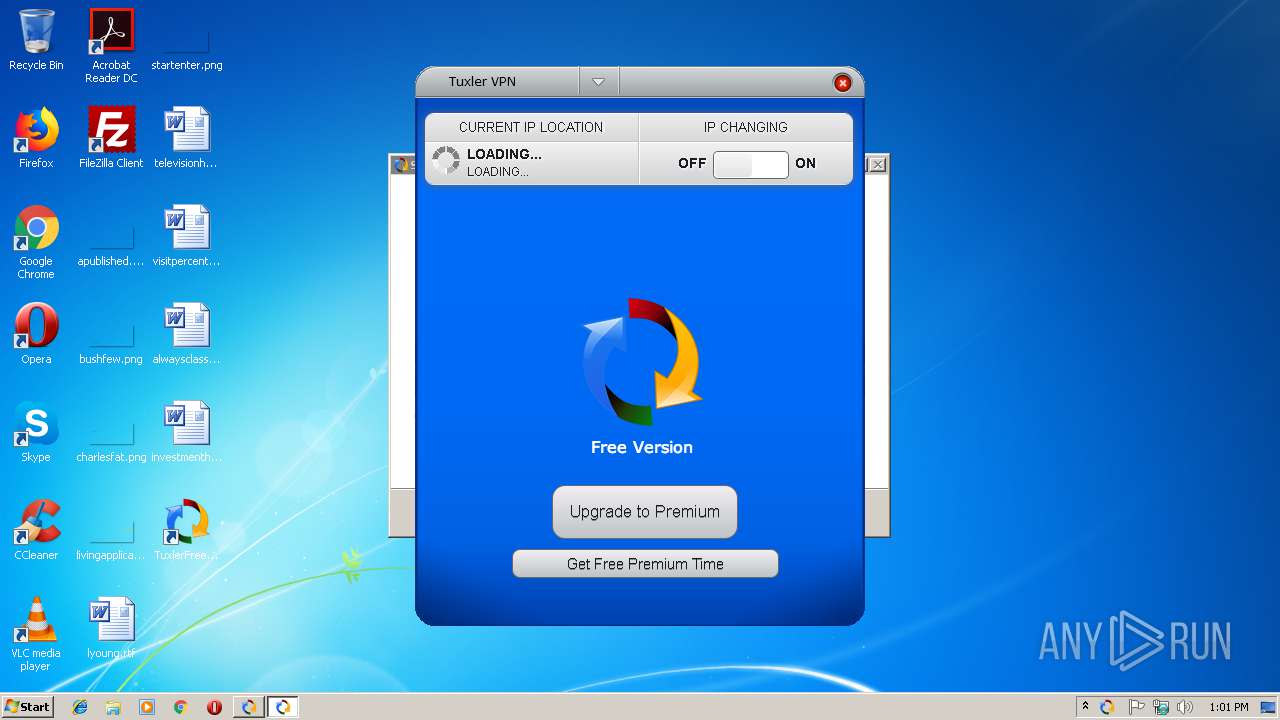Select VLC media player desktop shortcut
The image size is (1280, 720).
tap(36, 635)
